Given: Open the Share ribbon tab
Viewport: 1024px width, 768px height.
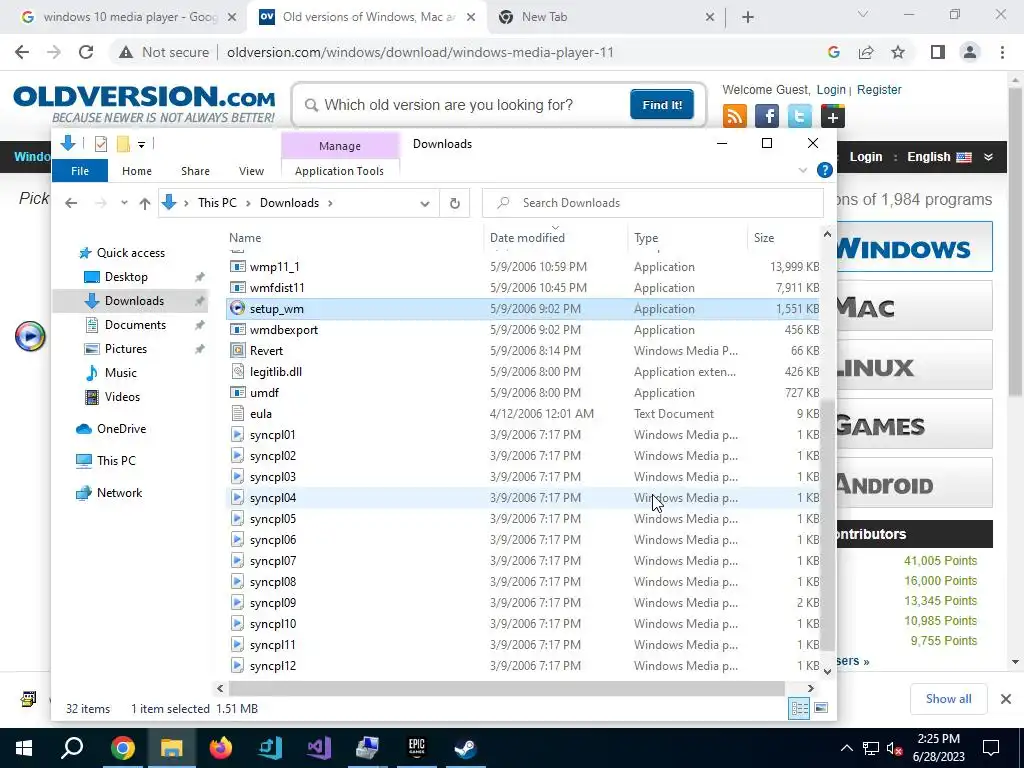Looking at the screenshot, I should [x=195, y=170].
